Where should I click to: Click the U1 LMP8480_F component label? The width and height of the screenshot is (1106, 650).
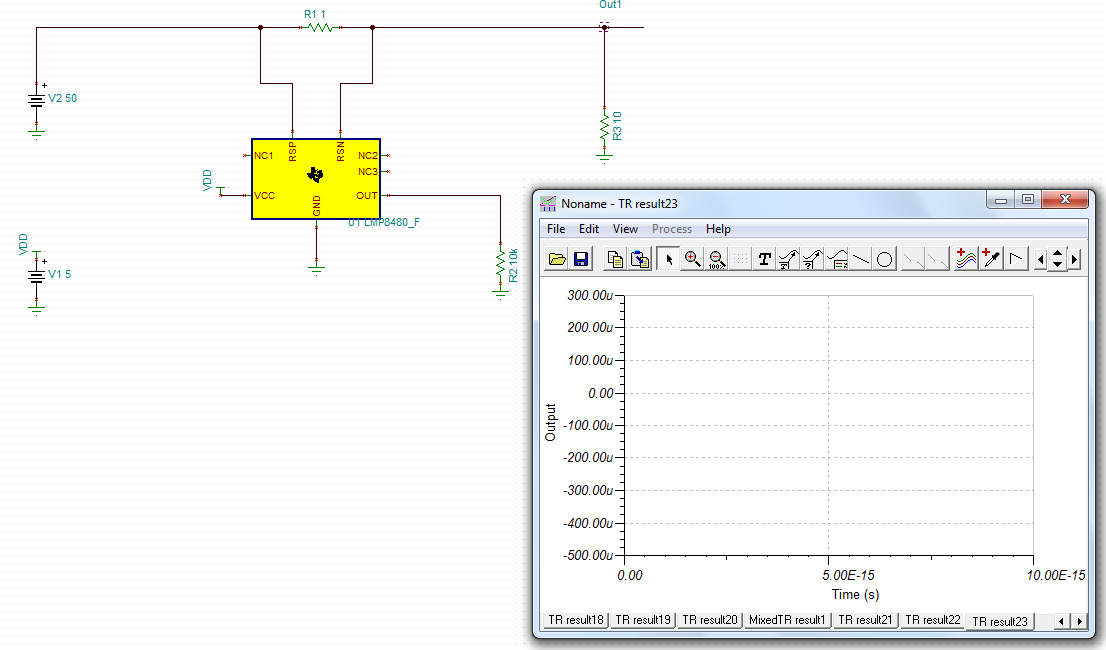pyautogui.click(x=384, y=223)
